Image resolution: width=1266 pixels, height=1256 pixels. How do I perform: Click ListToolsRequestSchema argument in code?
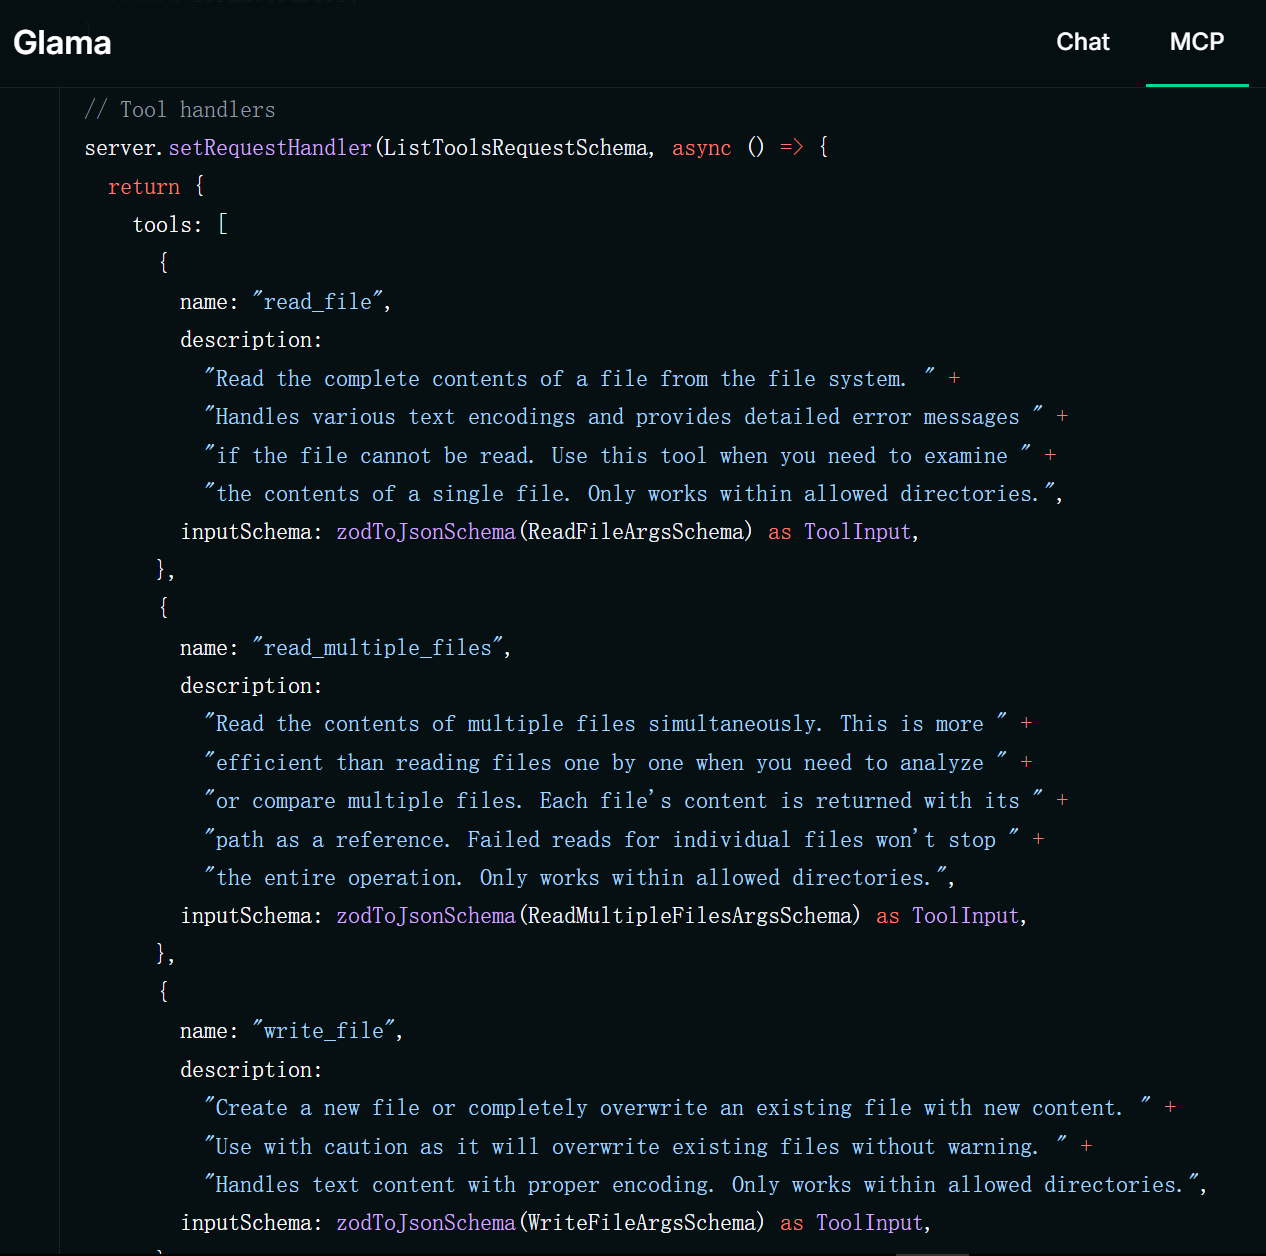click(x=516, y=148)
